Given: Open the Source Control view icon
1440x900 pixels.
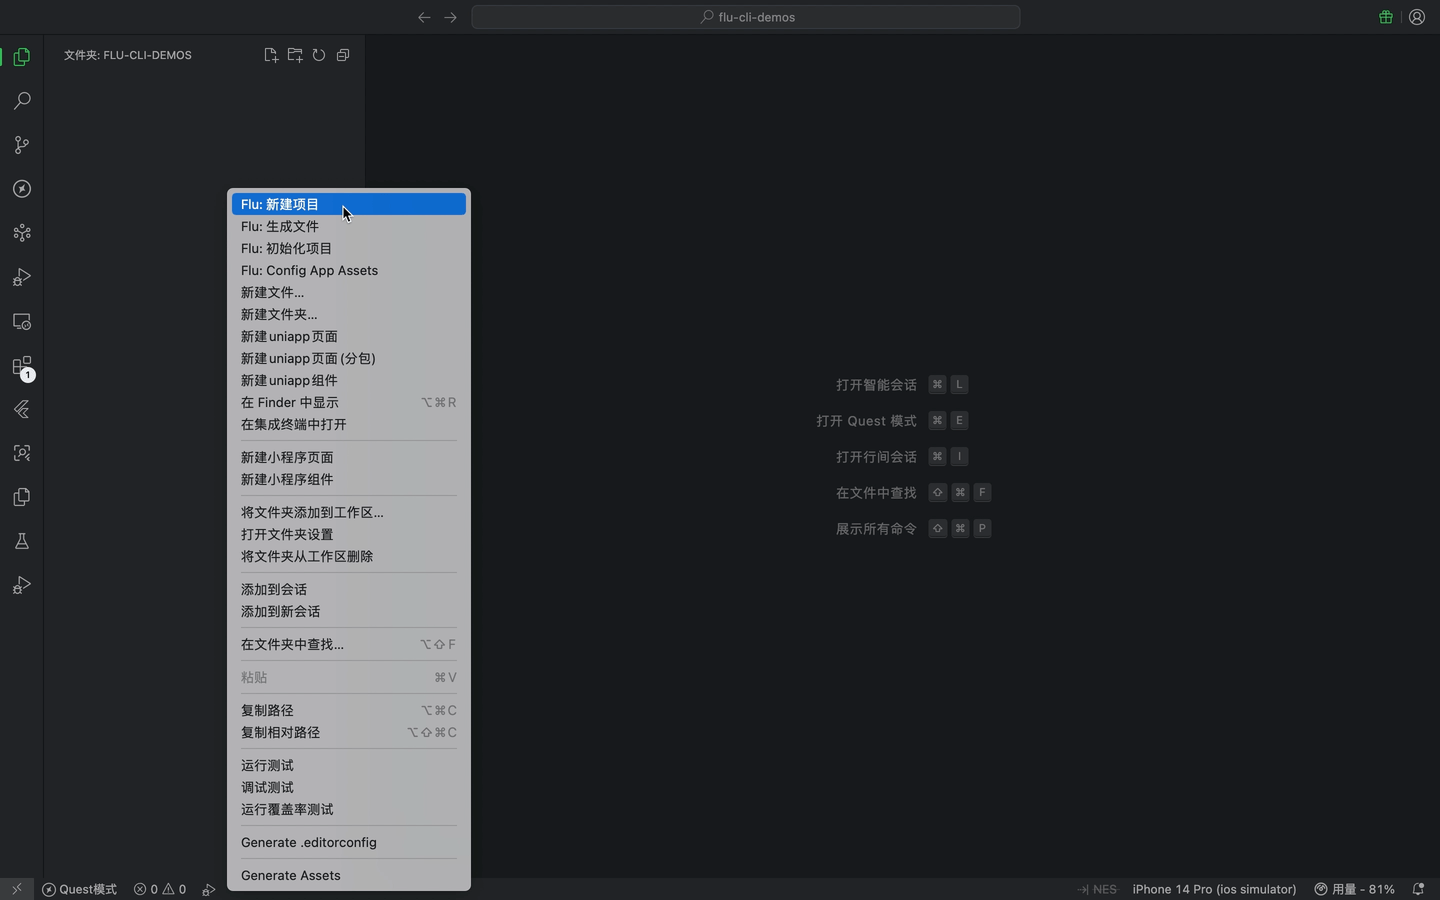Looking at the screenshot, I should tap(22, 145).
